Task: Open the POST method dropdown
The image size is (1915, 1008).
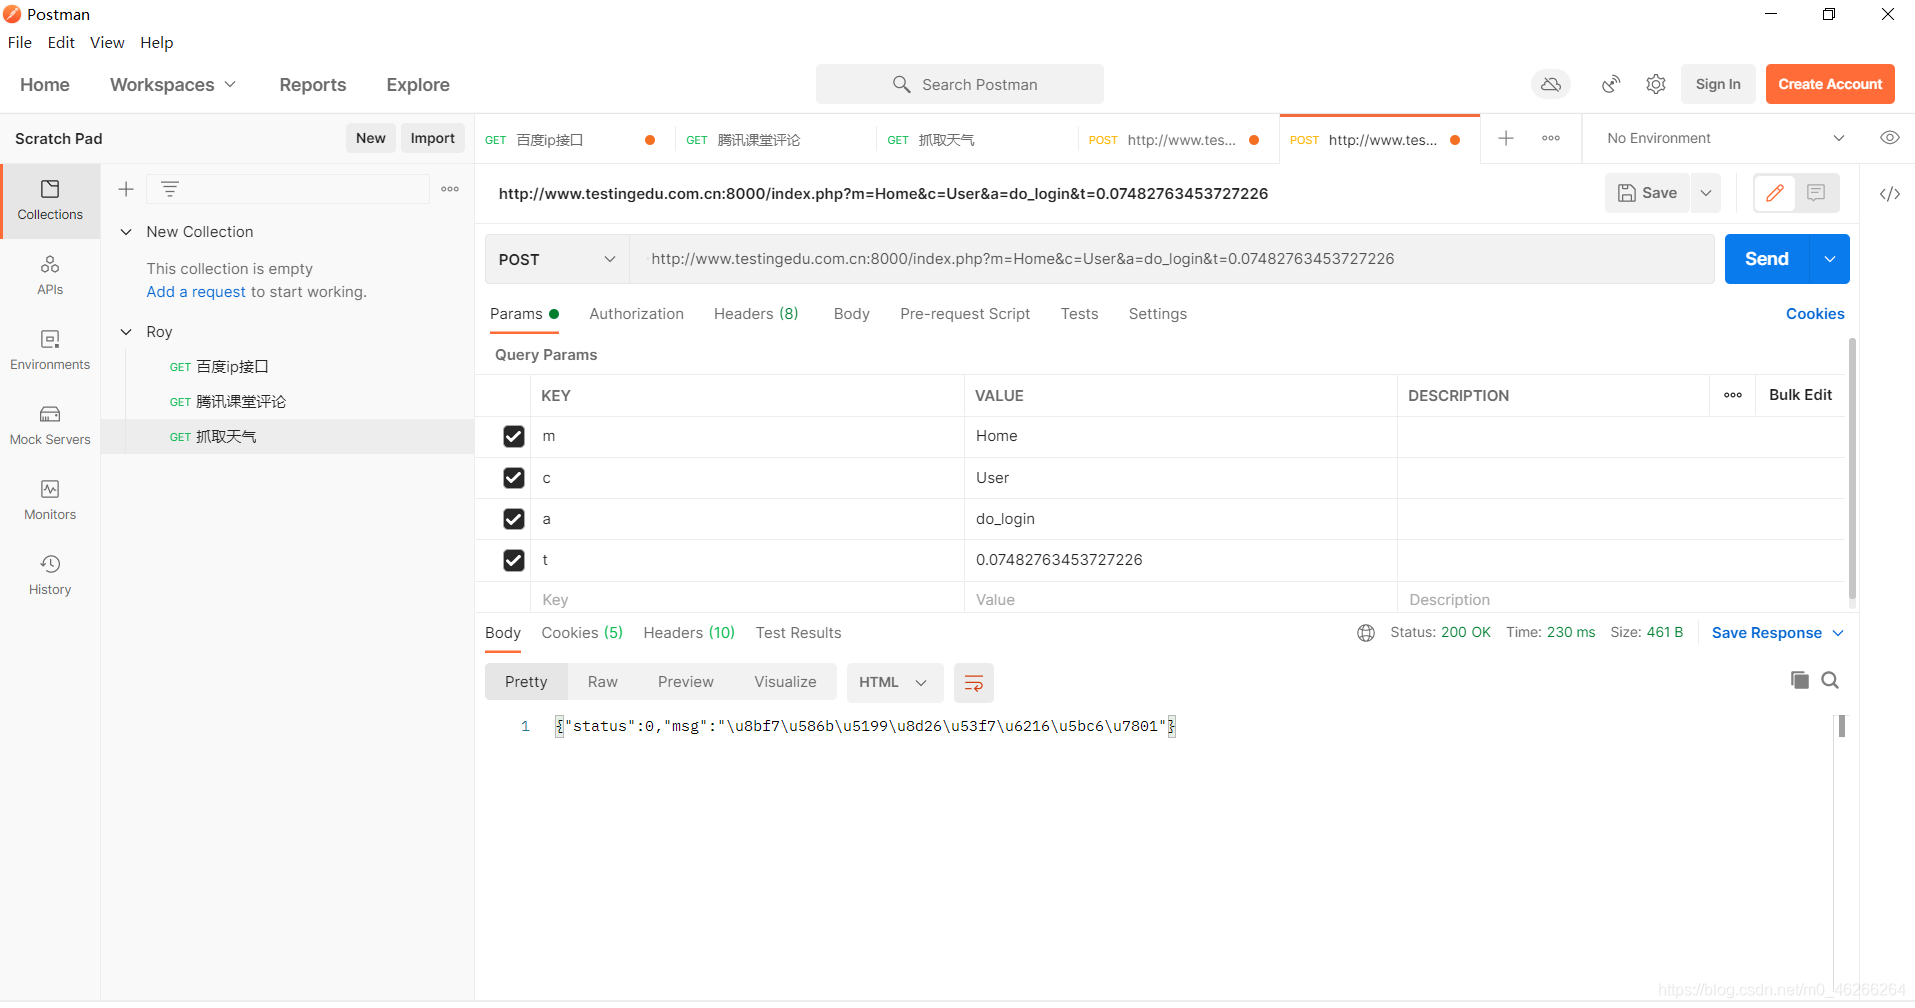Action: (x=557, y=260)
